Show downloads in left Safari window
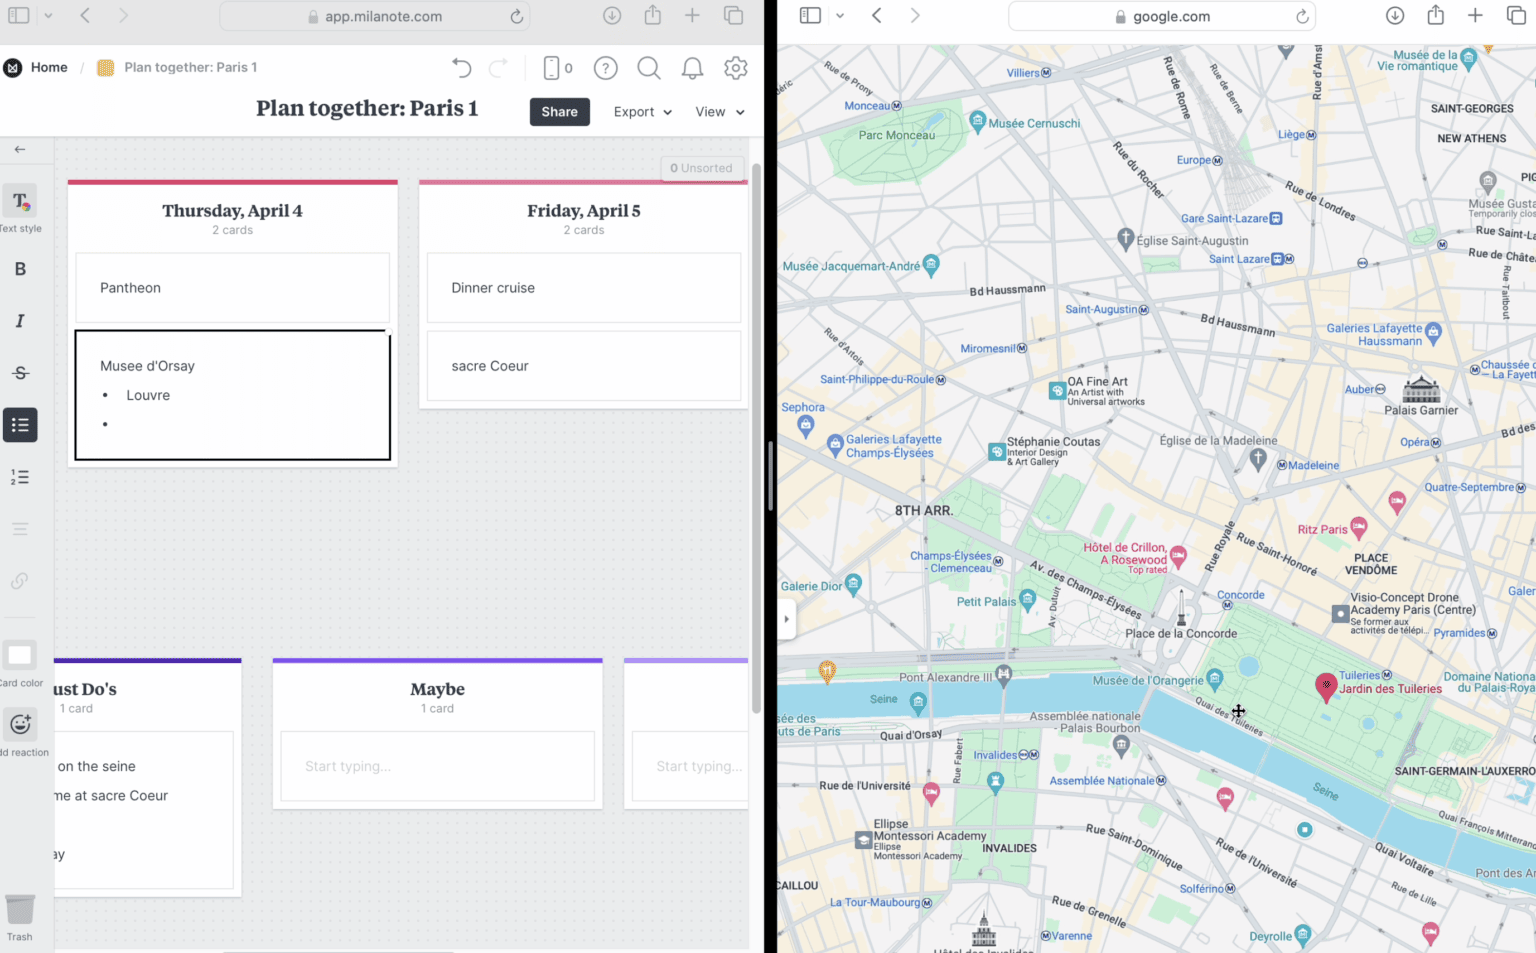 click(x=612, y=15)
